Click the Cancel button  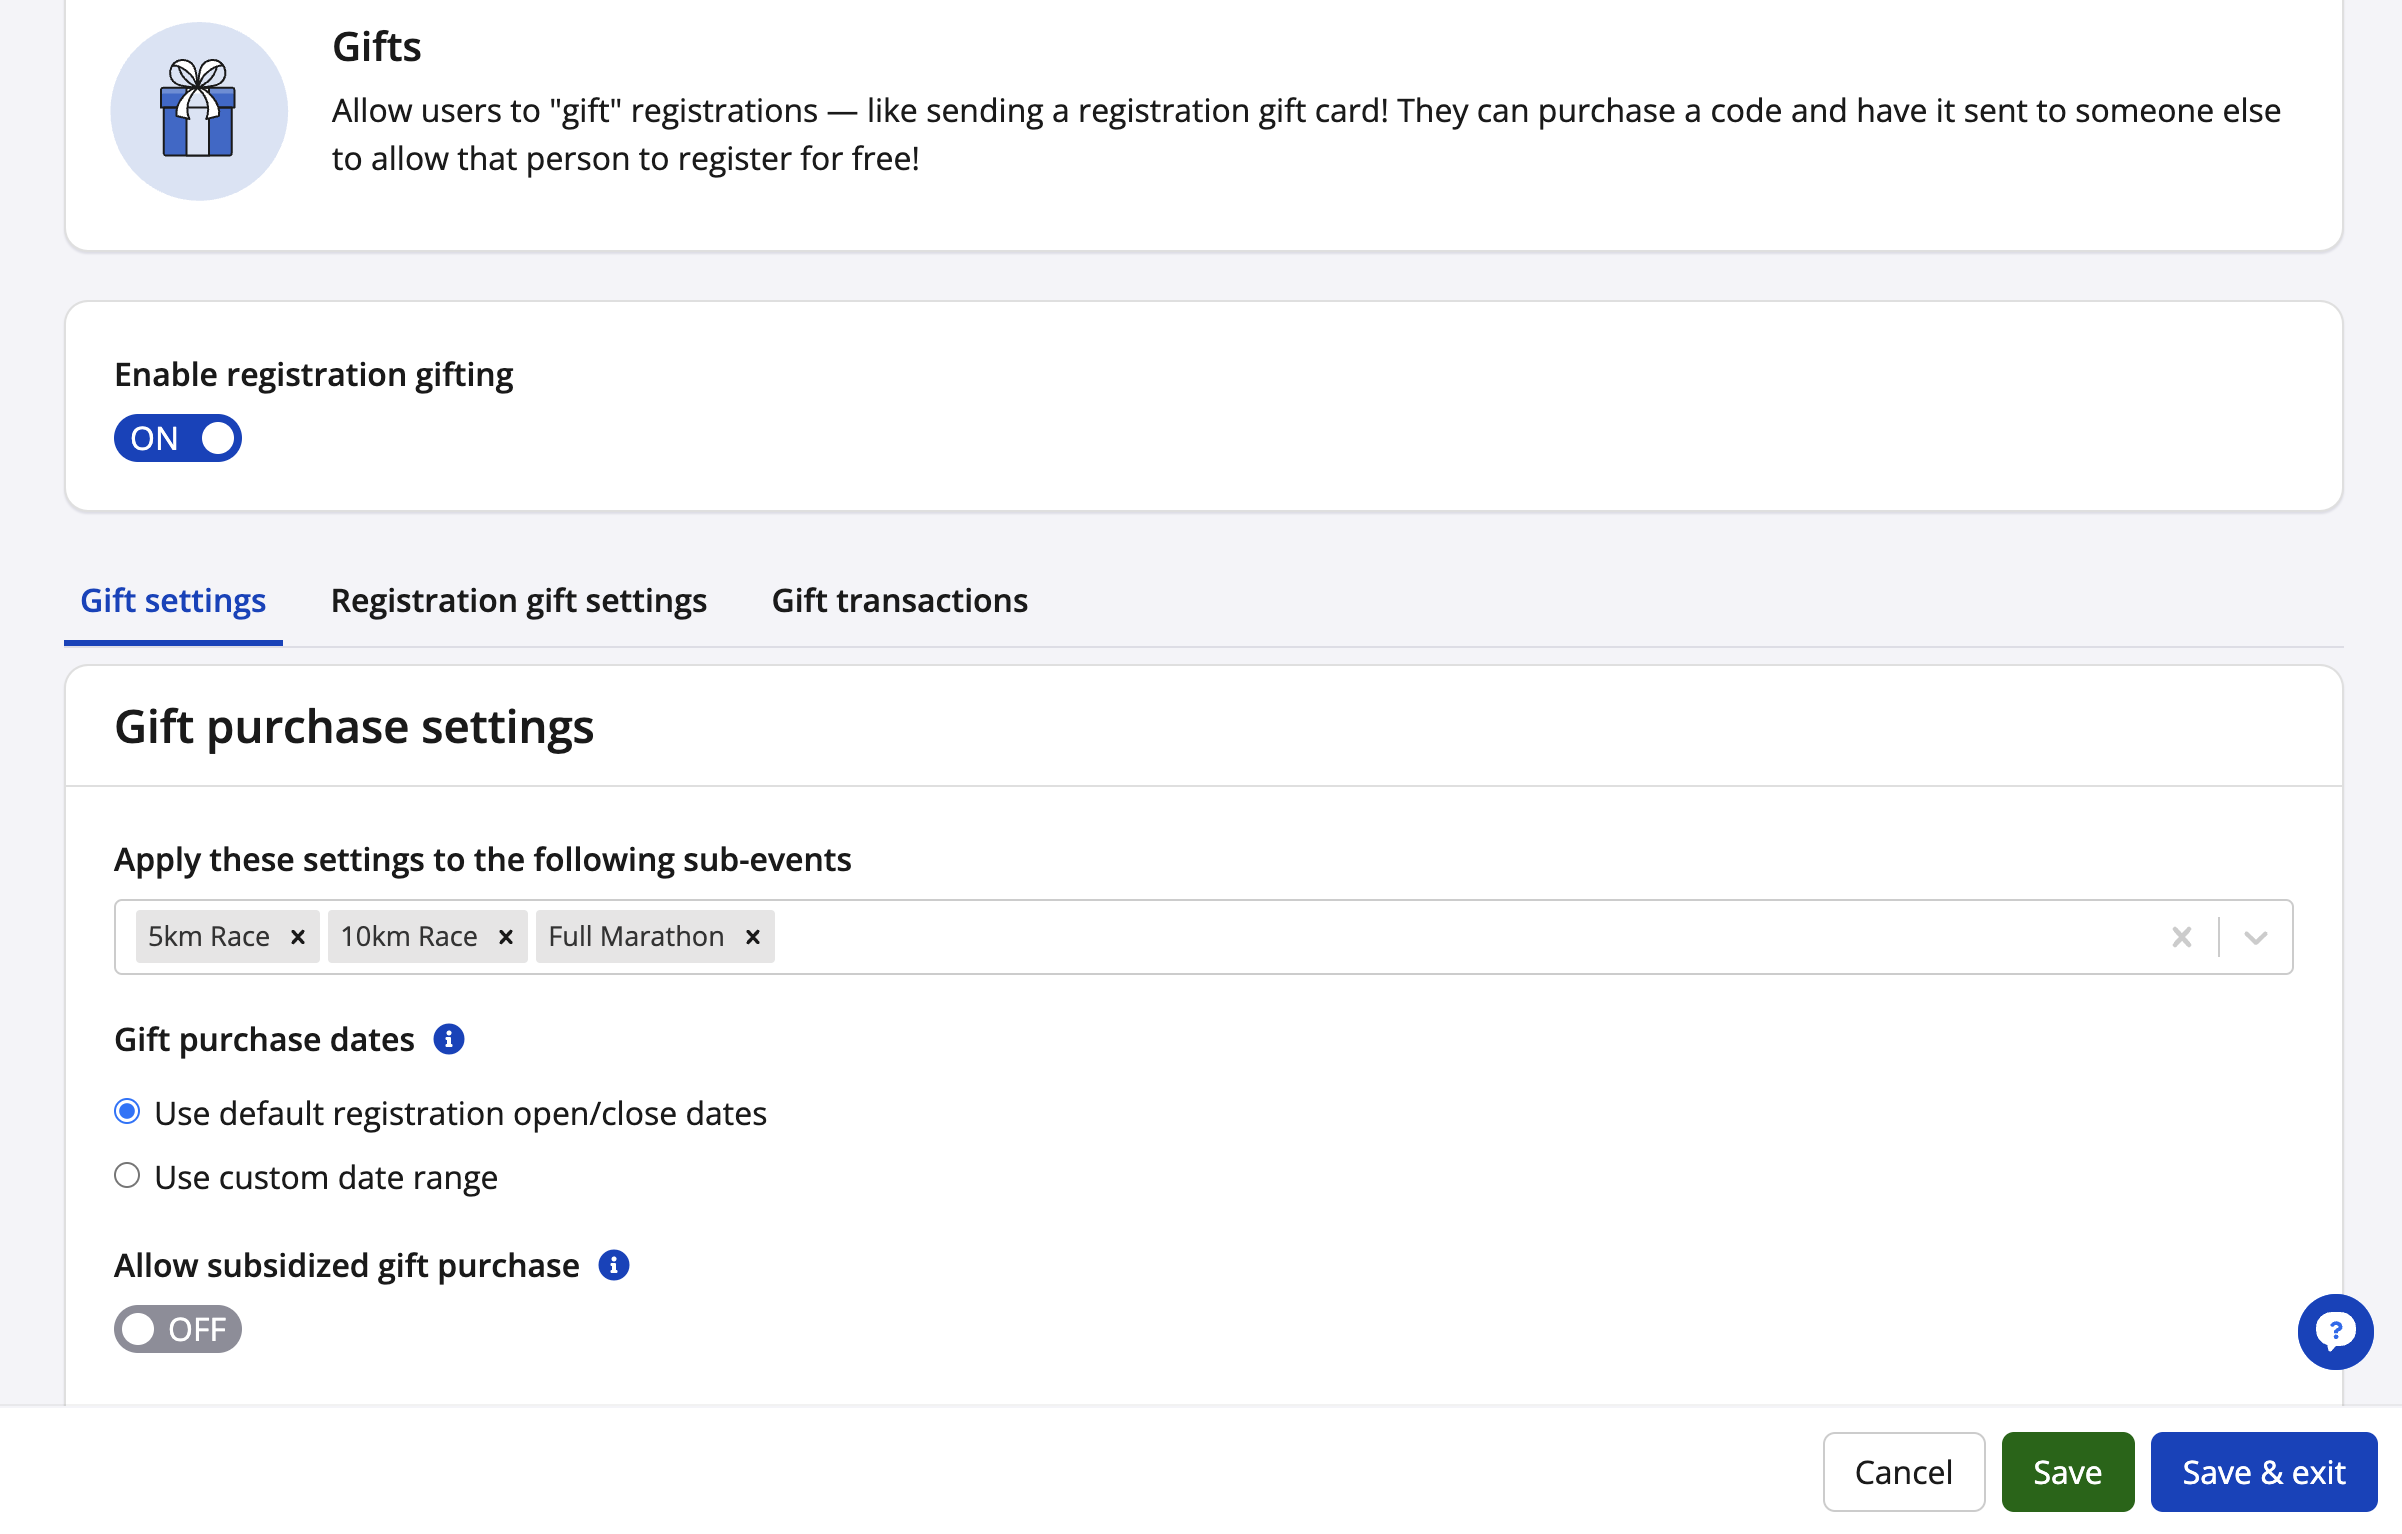(x=1903, y=1472)
